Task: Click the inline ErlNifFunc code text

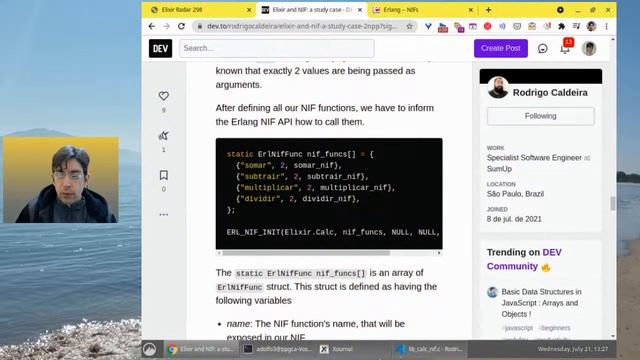Action: click(x=240, y=287)
